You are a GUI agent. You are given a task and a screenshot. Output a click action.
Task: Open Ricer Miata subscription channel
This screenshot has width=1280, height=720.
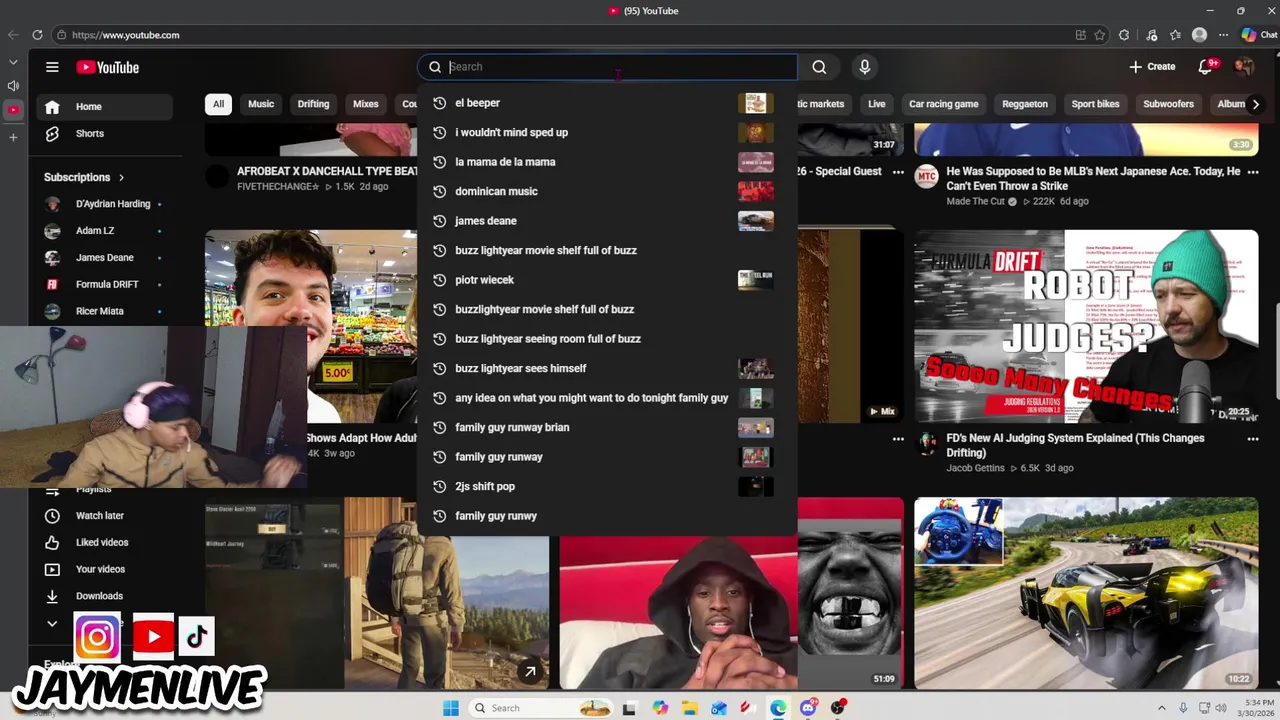pos(106,312)
